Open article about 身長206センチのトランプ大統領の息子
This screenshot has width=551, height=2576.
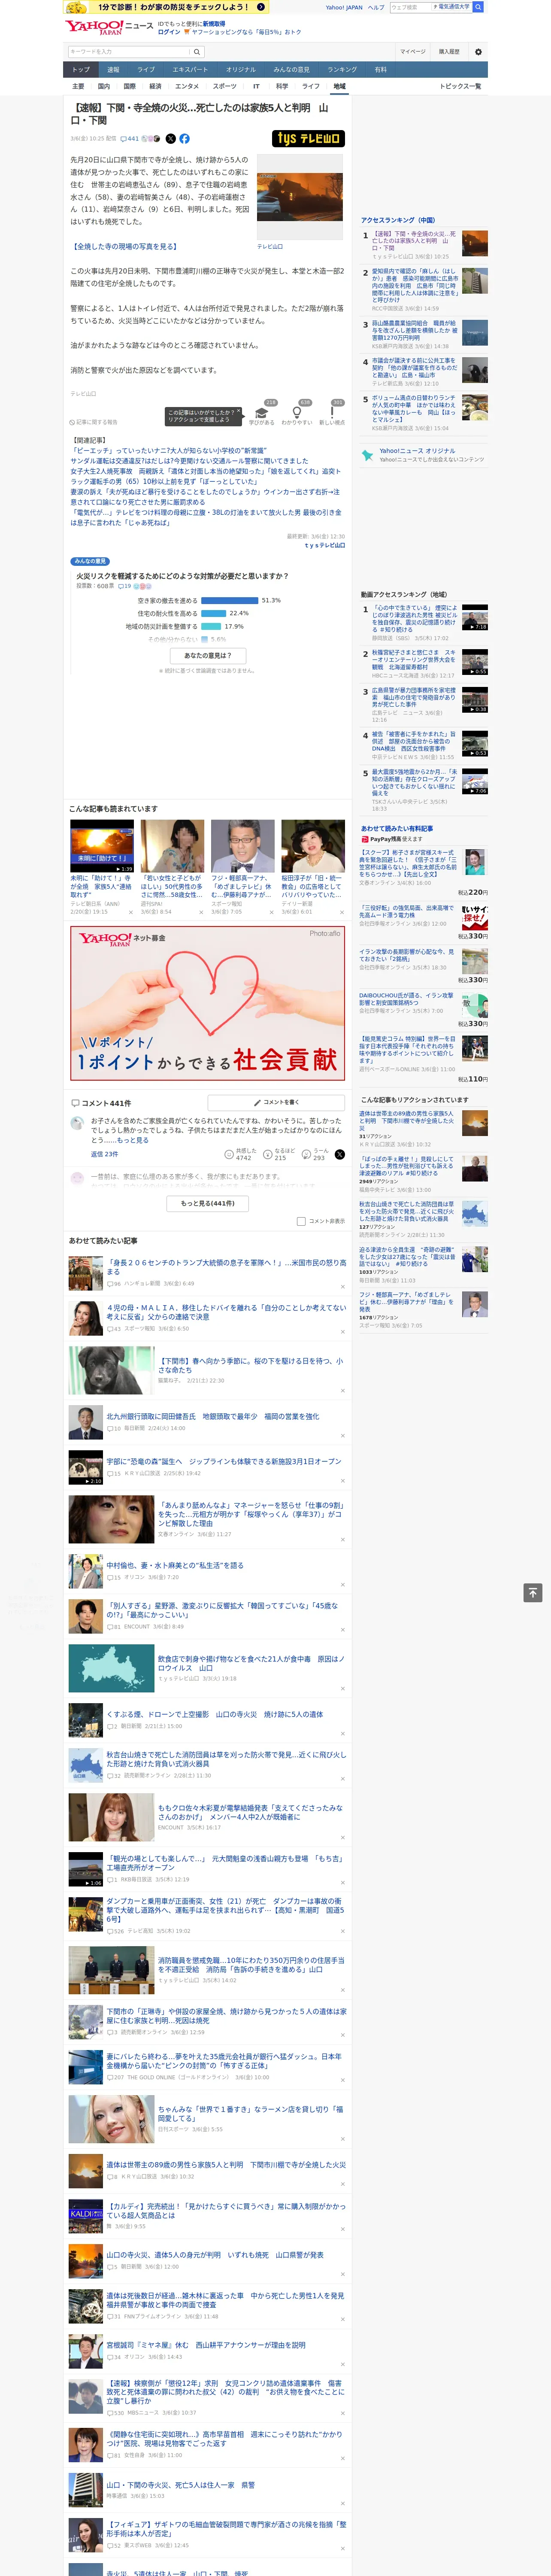226,1267
